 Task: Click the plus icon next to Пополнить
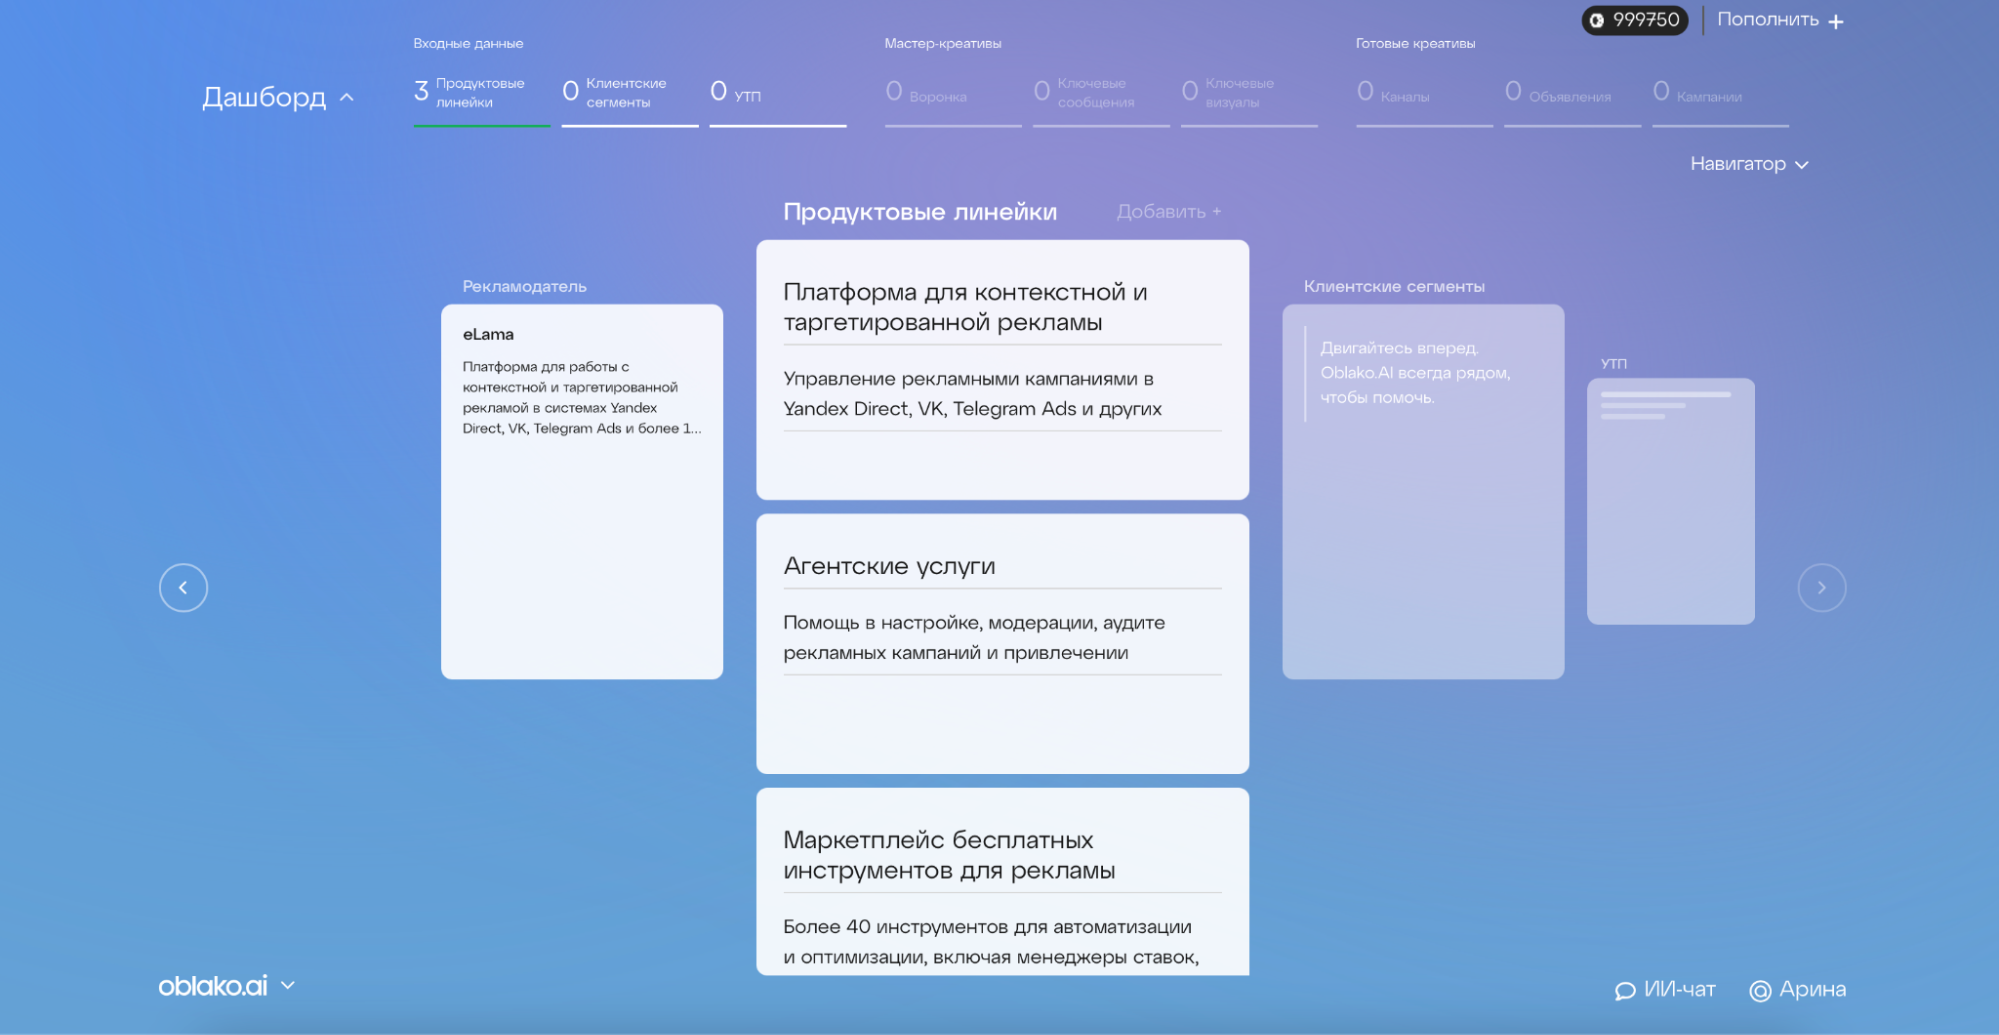1838,19
